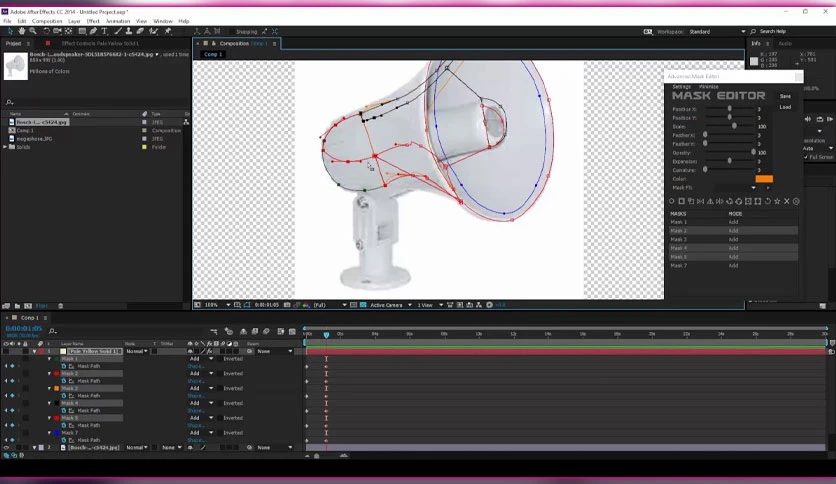Image resolution: width=836 pixels, height=484 pixels.
Task: Toggle Inverted checkbox for Mask 3
Action: pyautogui.click(x=220, y=389)
